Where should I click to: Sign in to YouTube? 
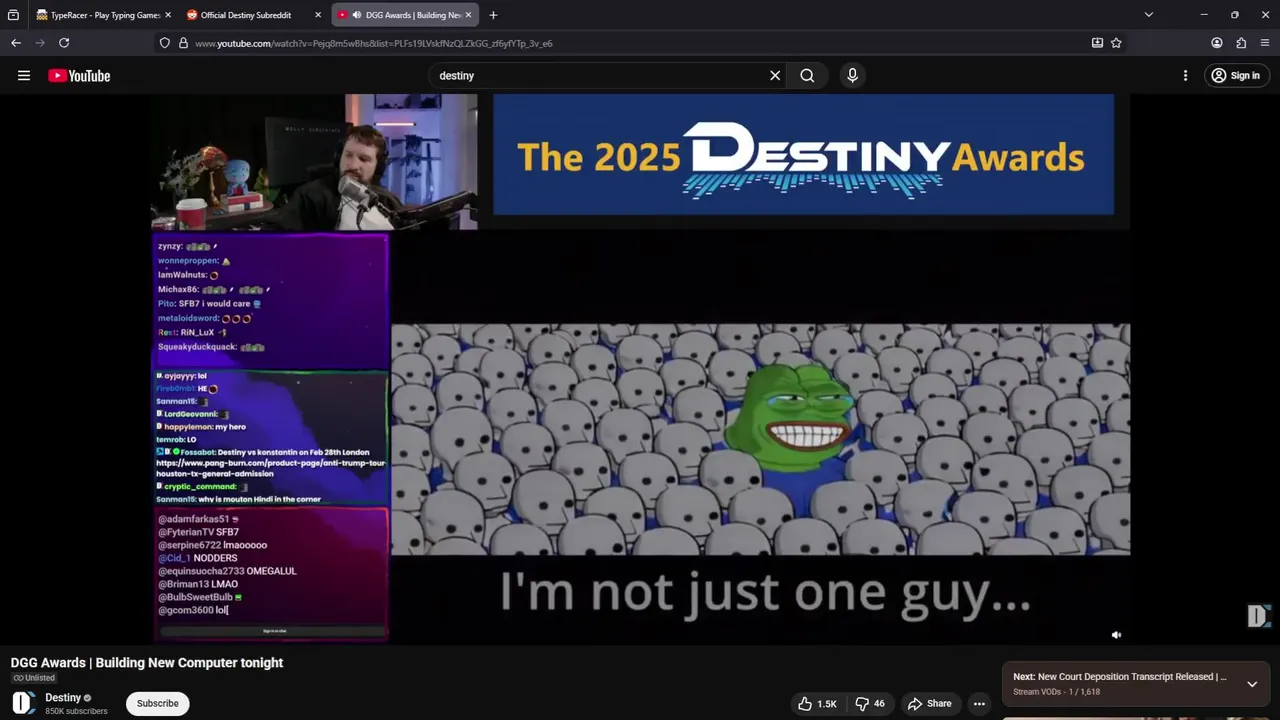point(1235,76)
